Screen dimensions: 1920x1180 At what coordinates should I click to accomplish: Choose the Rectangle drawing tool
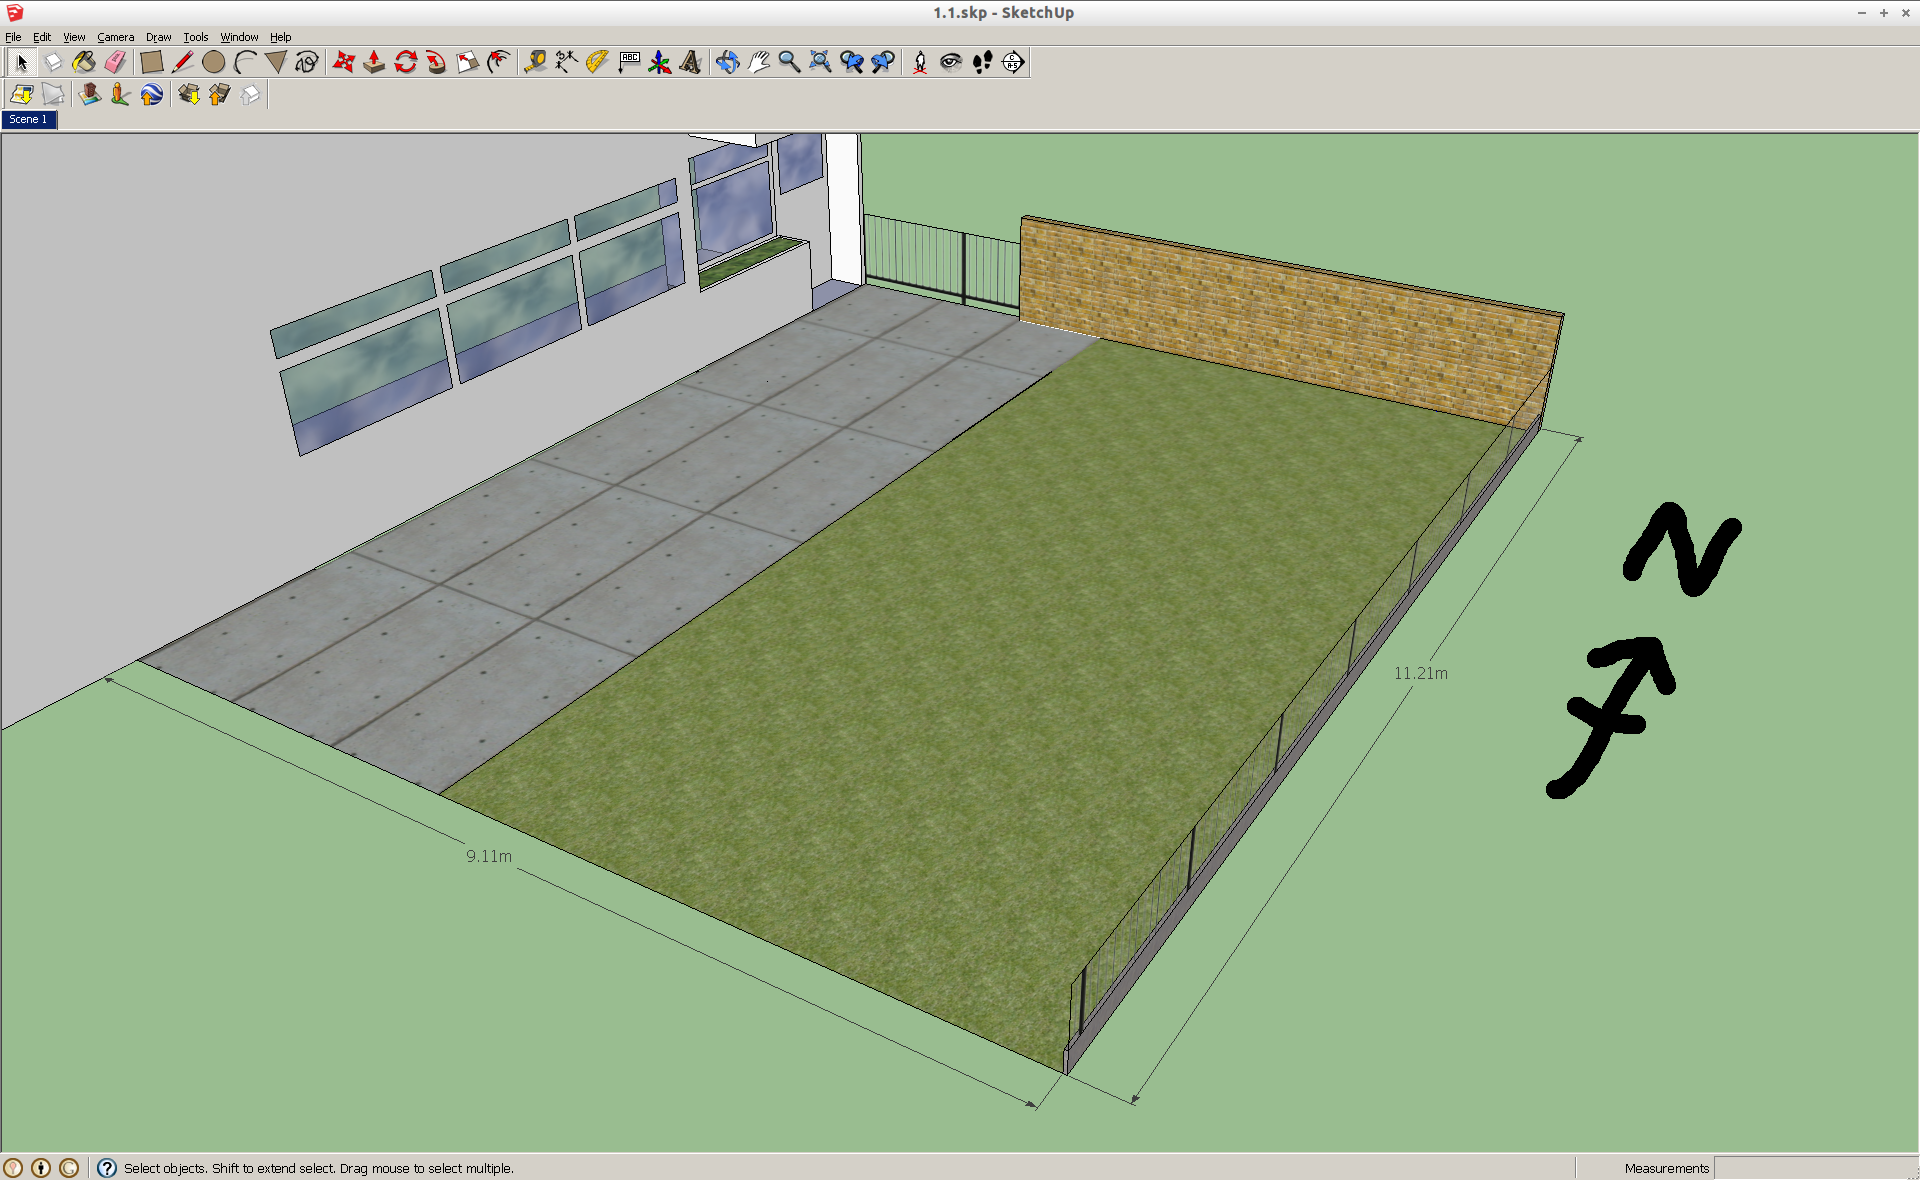[x=151, y=62]
